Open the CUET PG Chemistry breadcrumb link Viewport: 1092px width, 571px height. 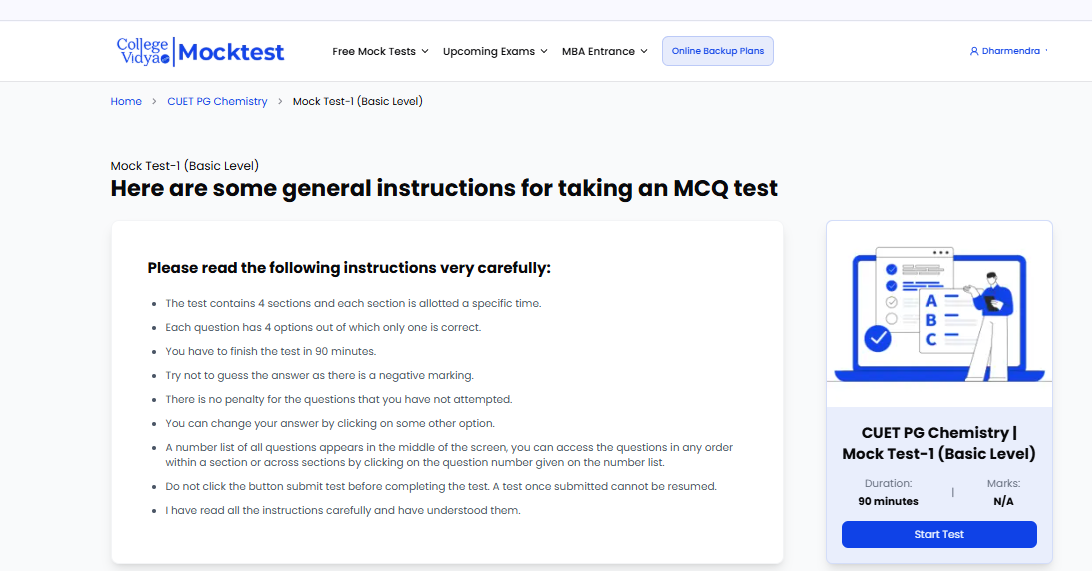pyautogui.click(x=217, y=102)
